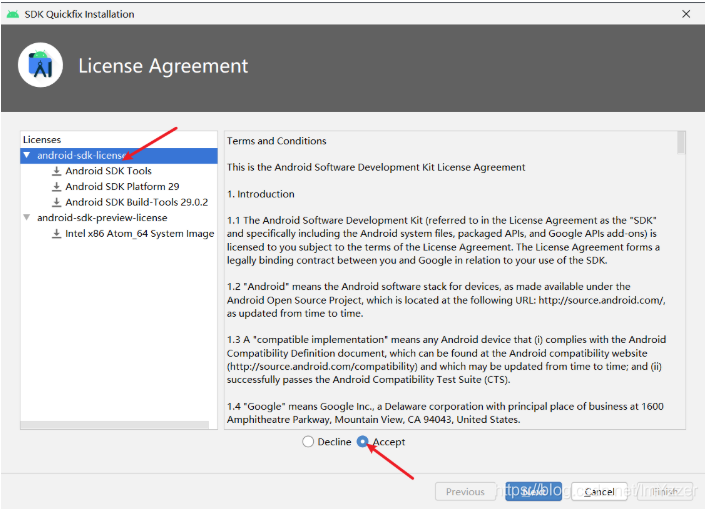The height and width of the screenshot is (509, 708).
Task: Click the Android Studio logo in header
Action: point(40,65)
